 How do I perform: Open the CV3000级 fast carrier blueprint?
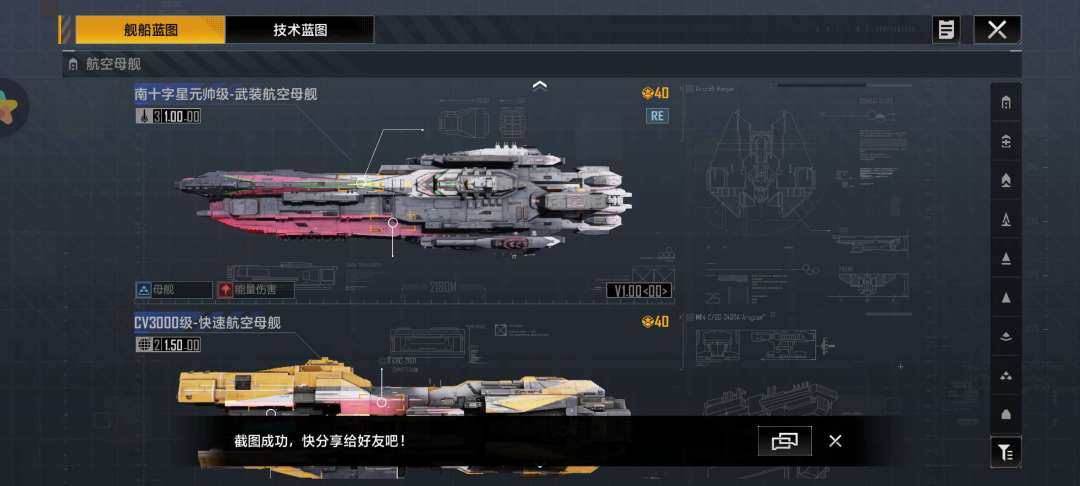coord(207,323)
